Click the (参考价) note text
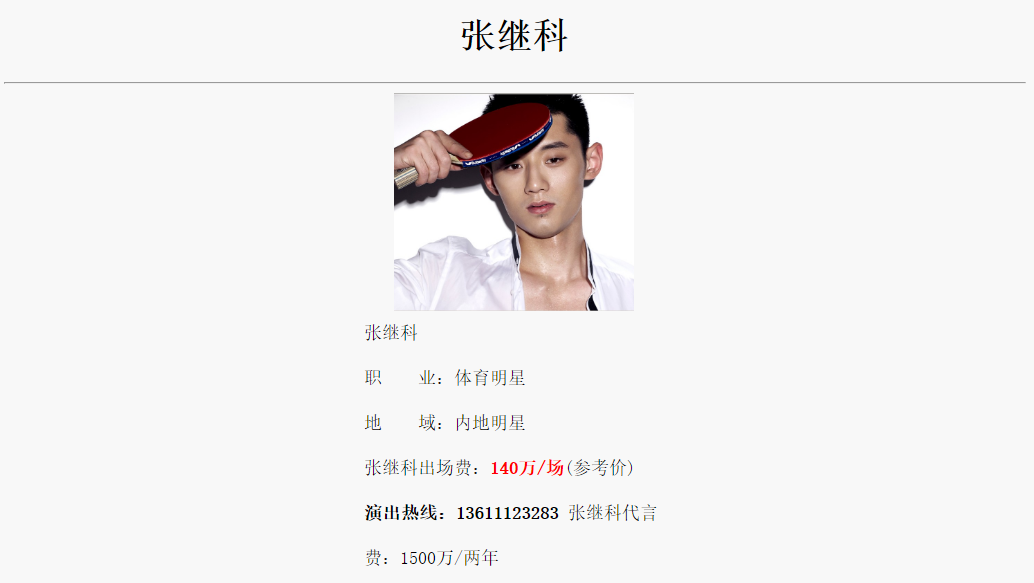The height and width of the screenshot is (583, 1034). coord(600,468)
